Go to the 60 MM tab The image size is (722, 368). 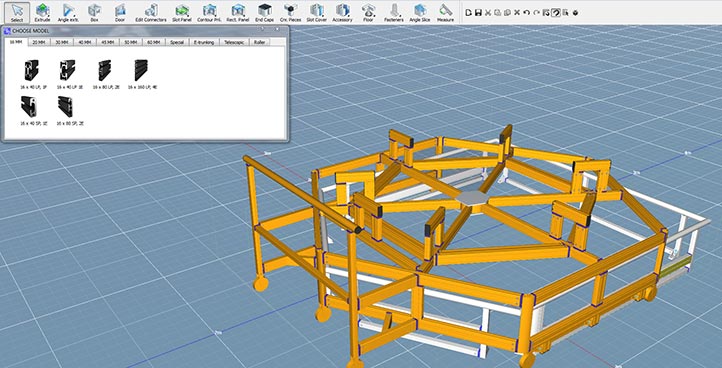click(x=154, y=42)
